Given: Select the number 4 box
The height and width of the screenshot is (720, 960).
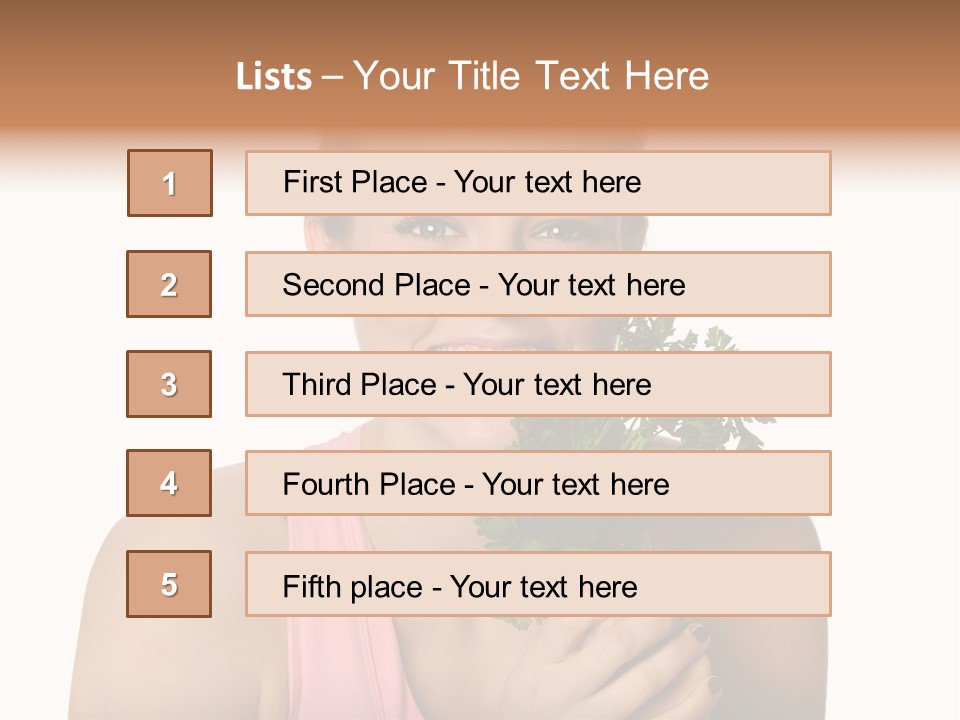Looking at the screenshot, I should (169, 483).
